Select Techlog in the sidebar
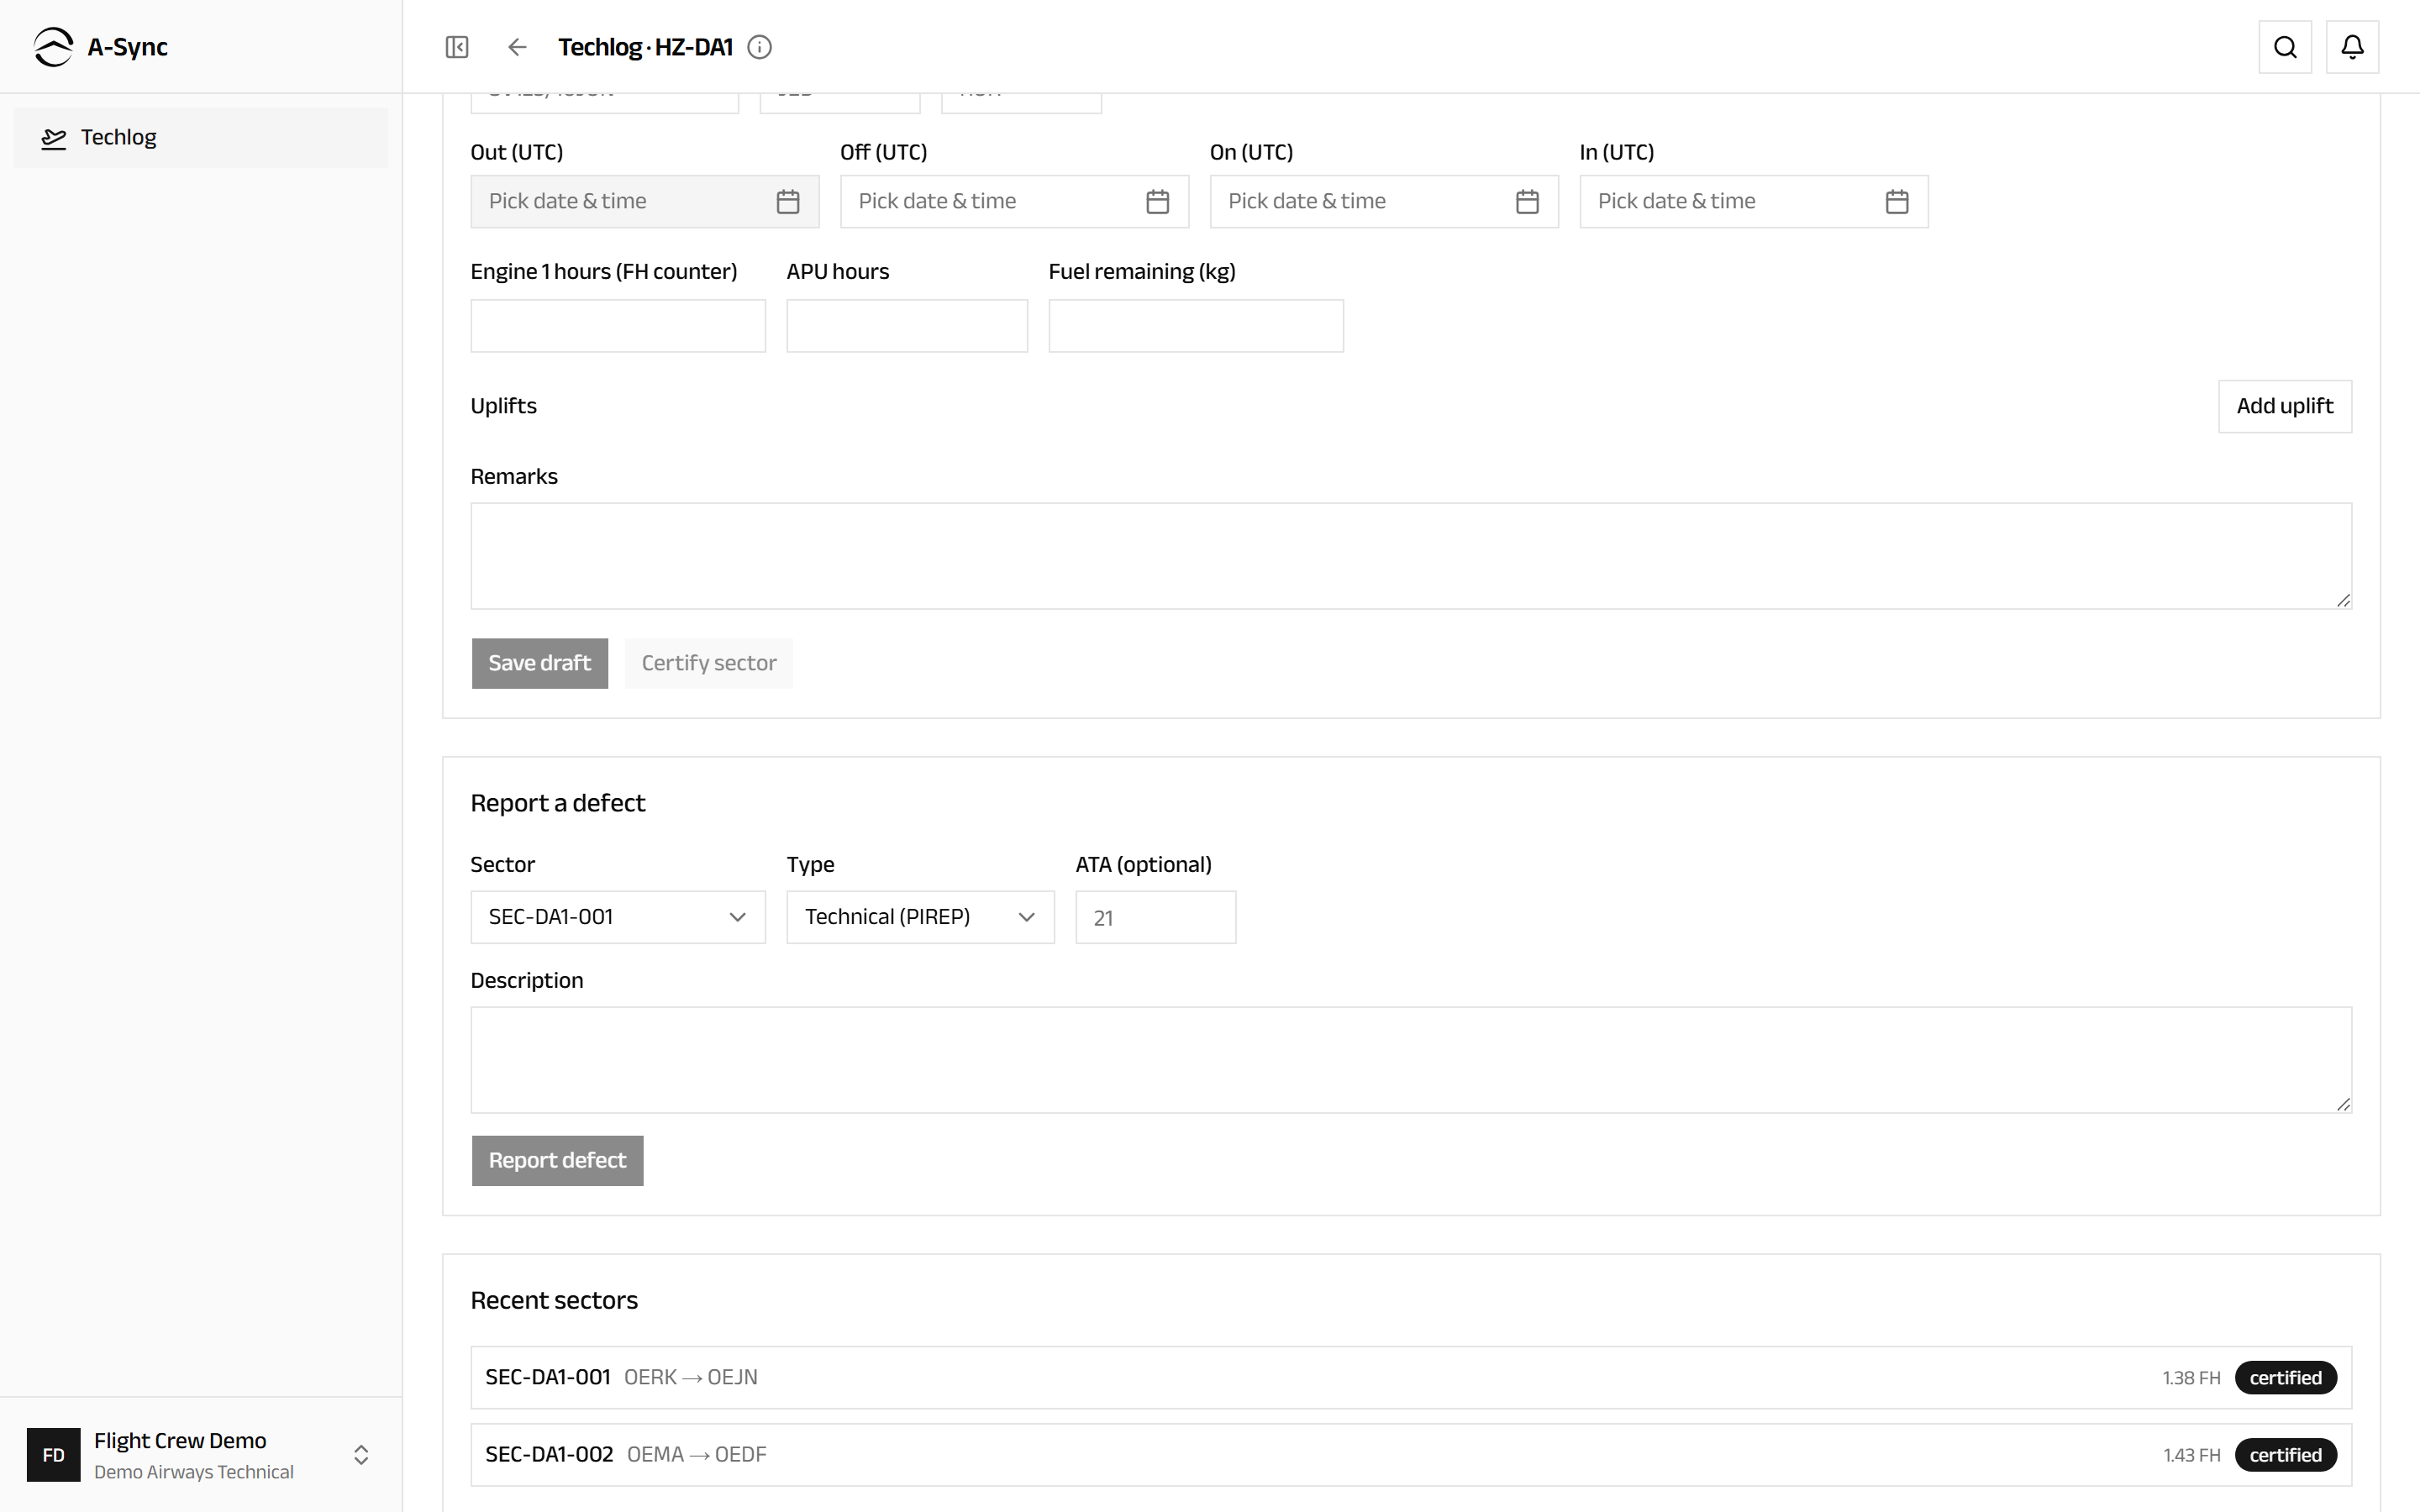Image resolution: width=2420 pixels, height=1512 pixels. point(200,138)
